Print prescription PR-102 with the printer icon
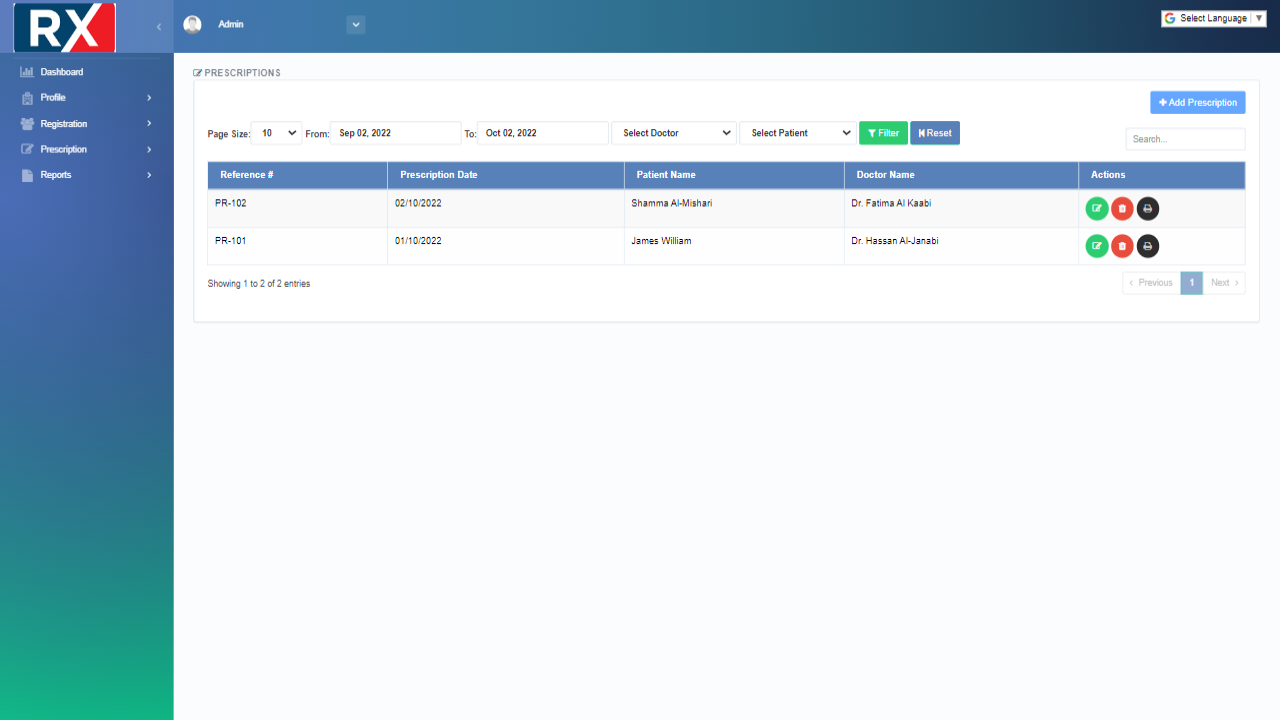Viewport: 1280px width, 720px height. (x=1148, y=209)
